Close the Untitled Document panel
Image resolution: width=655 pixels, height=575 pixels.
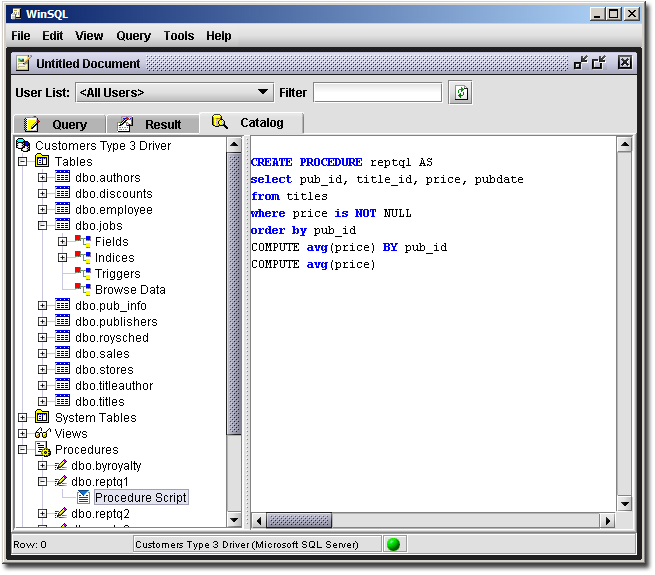pos(625,63)
